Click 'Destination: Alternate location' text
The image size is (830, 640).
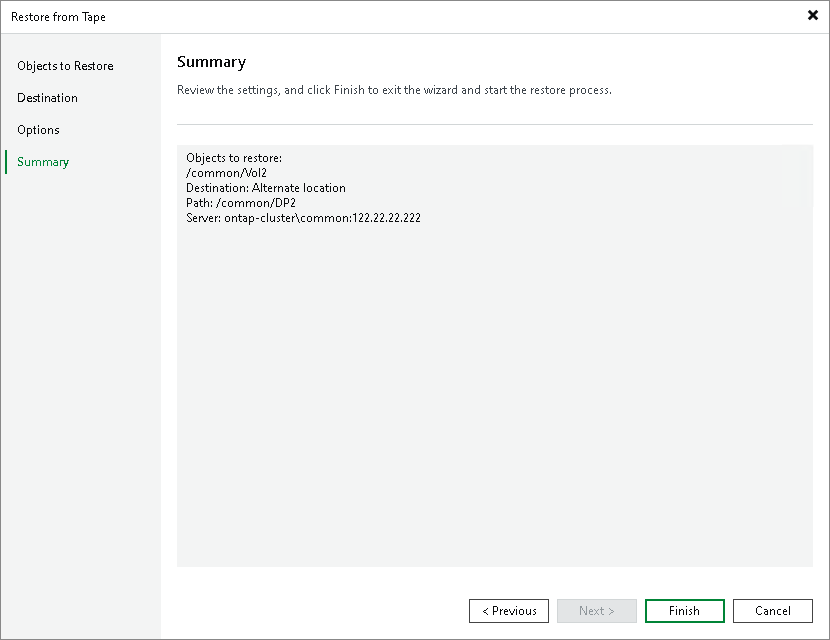click(266, 188)
